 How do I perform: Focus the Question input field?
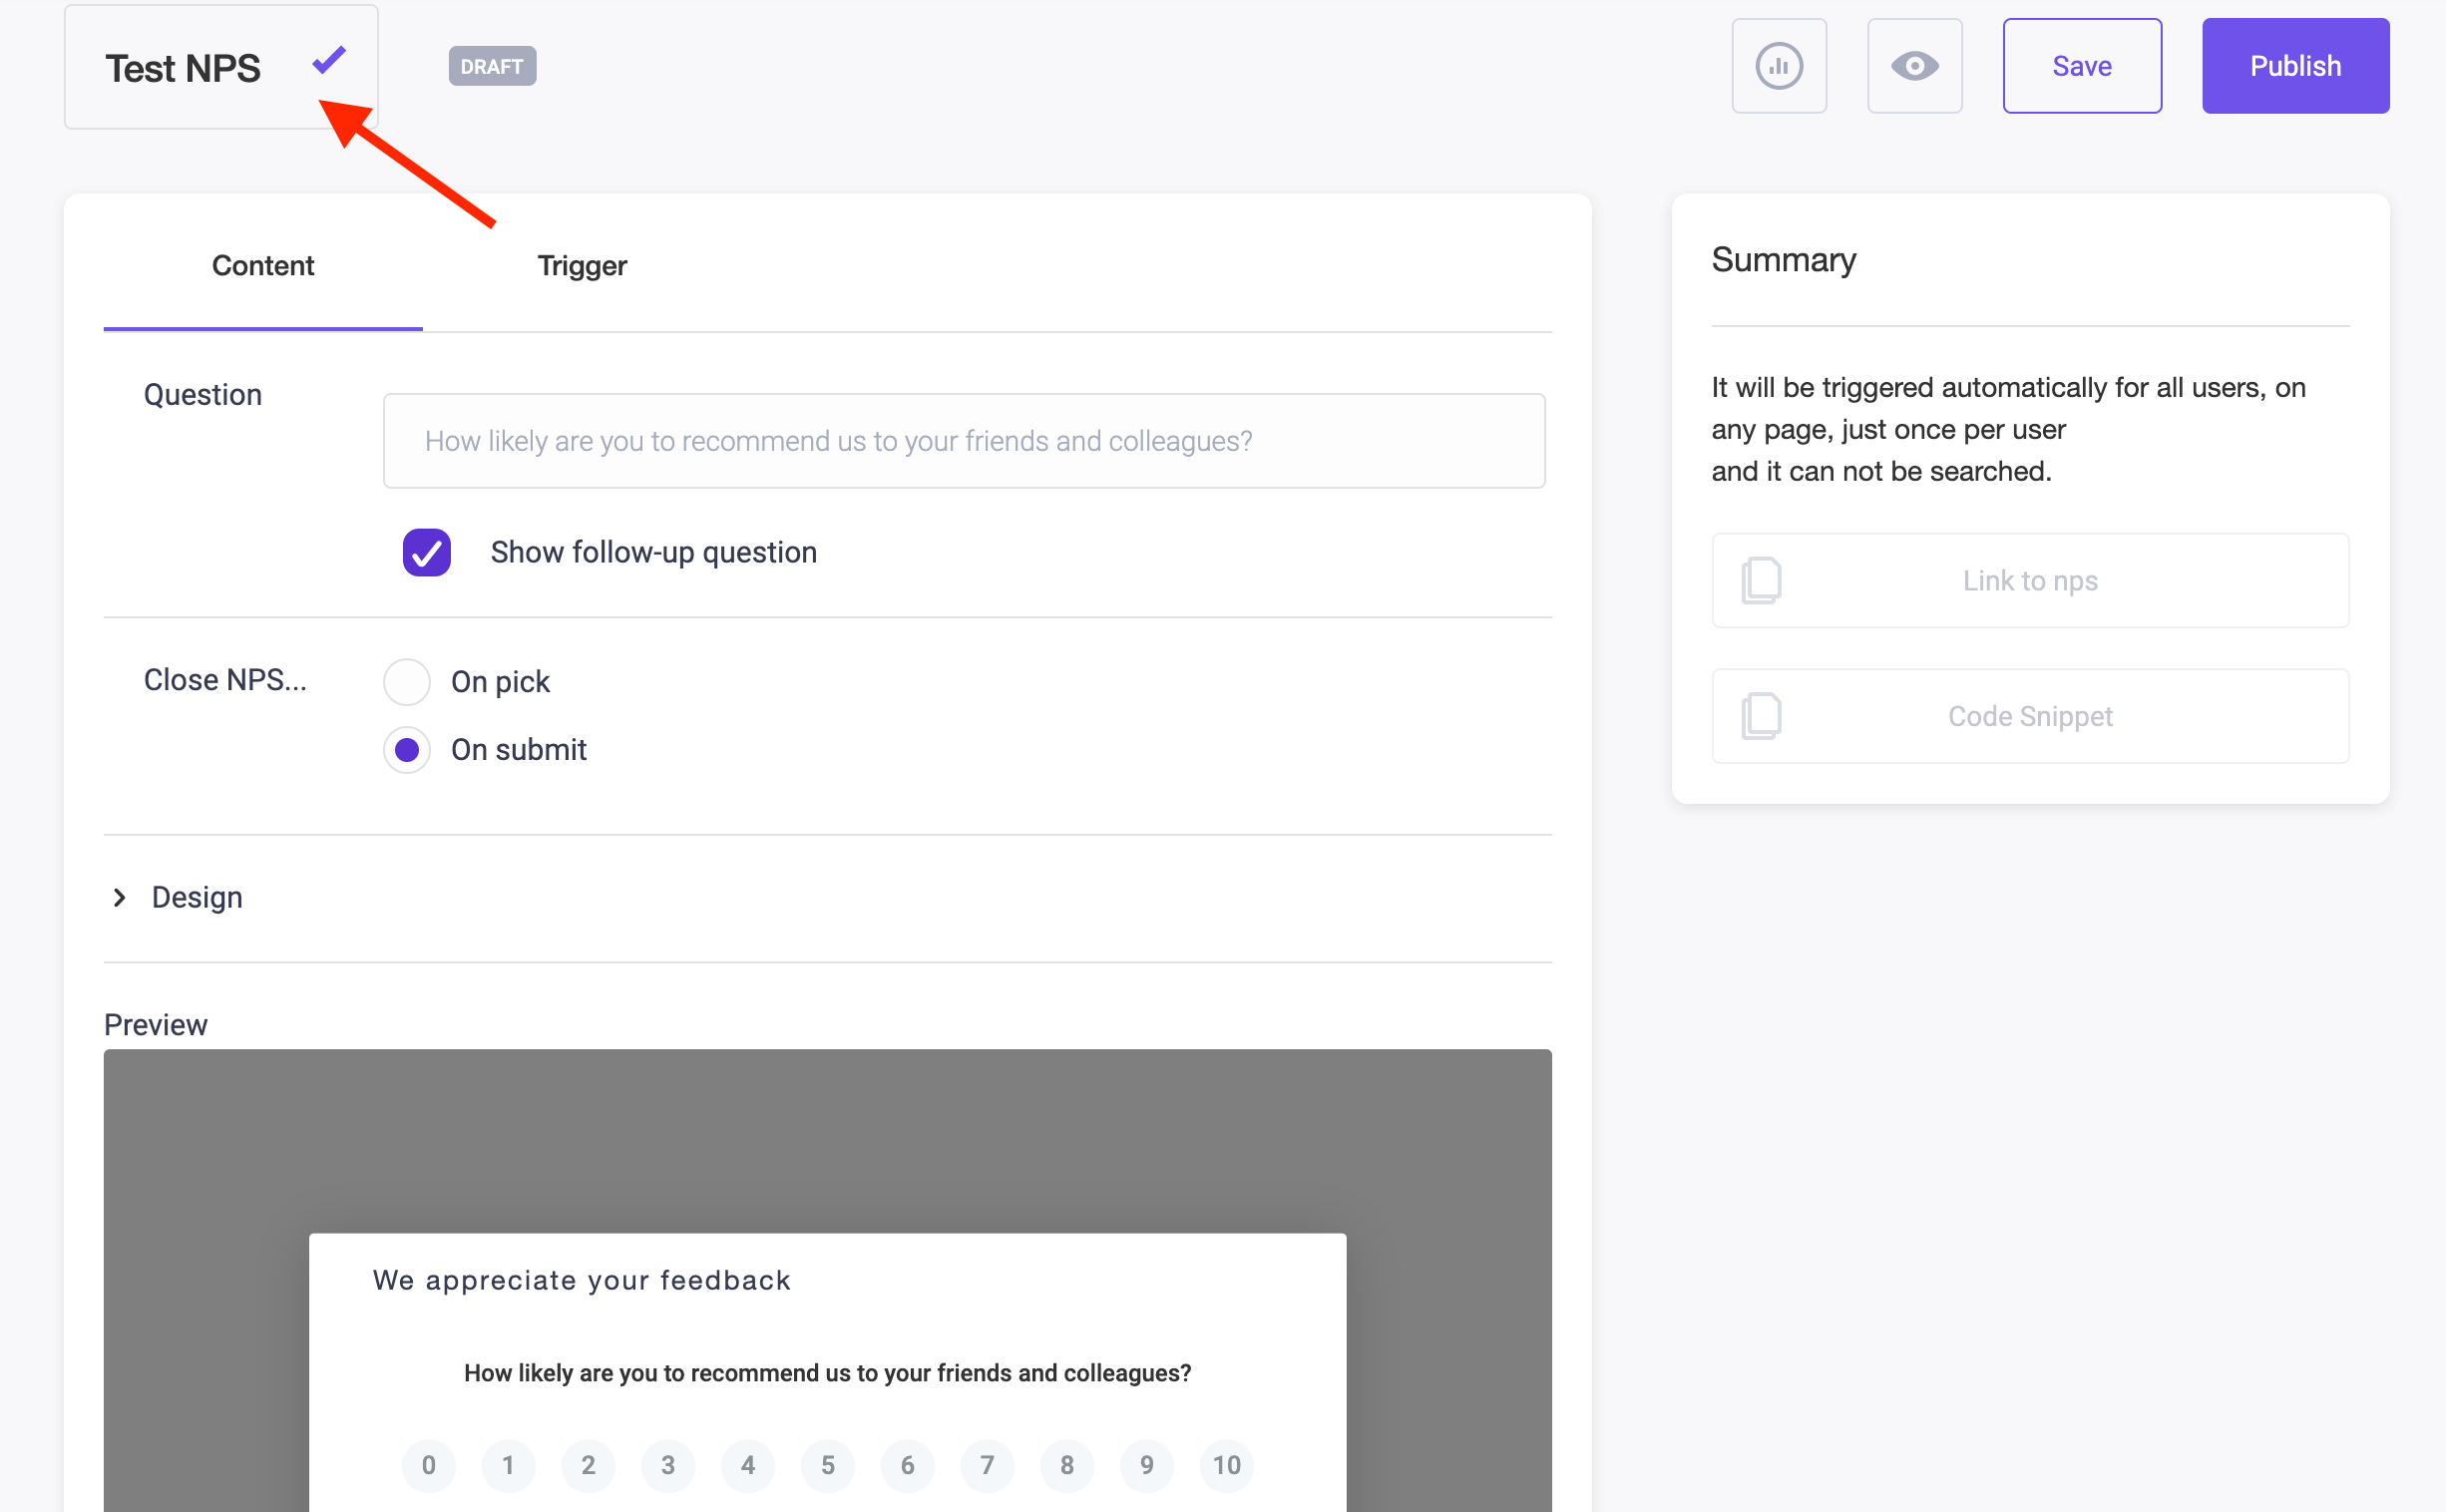tap(964, 441)
